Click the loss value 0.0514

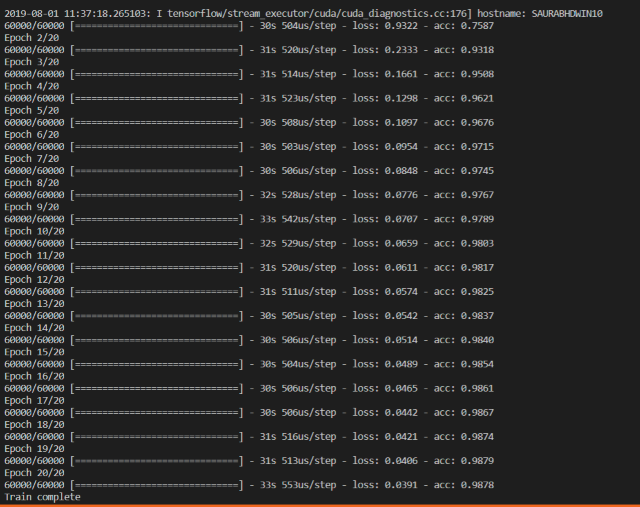pyautogui.click(x=401, y=340)
